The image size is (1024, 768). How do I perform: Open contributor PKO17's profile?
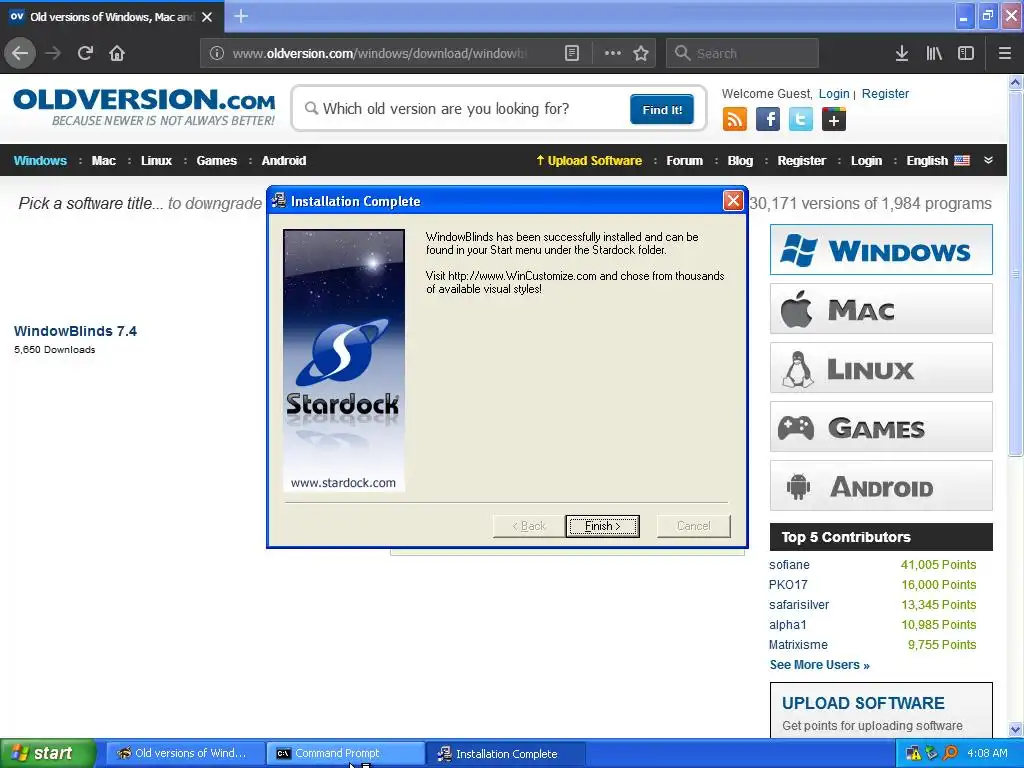pos(788,584)
